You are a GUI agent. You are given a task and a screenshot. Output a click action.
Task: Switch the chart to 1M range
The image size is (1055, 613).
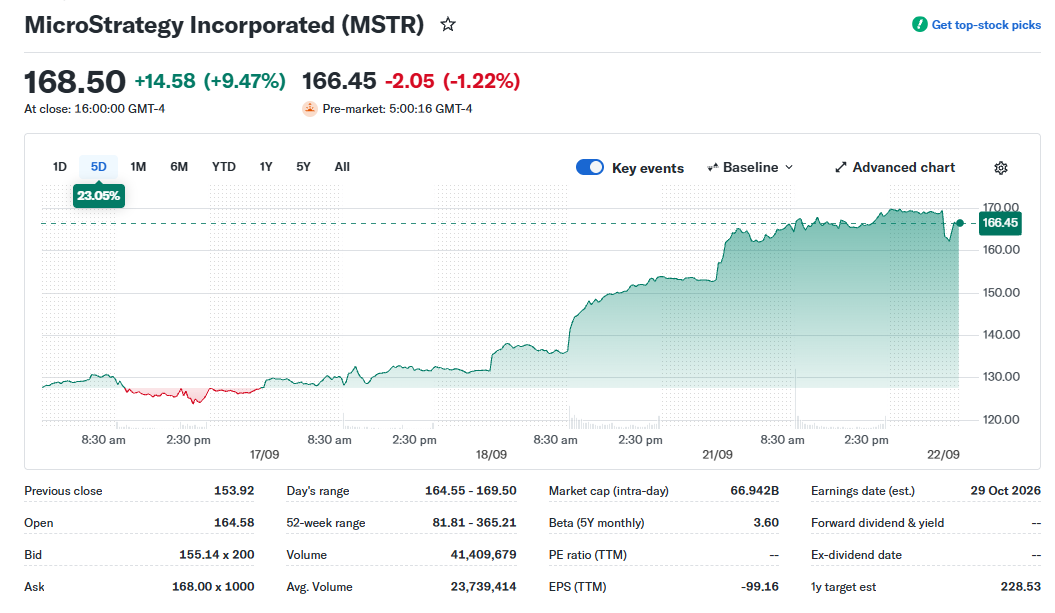click(138, 167)
